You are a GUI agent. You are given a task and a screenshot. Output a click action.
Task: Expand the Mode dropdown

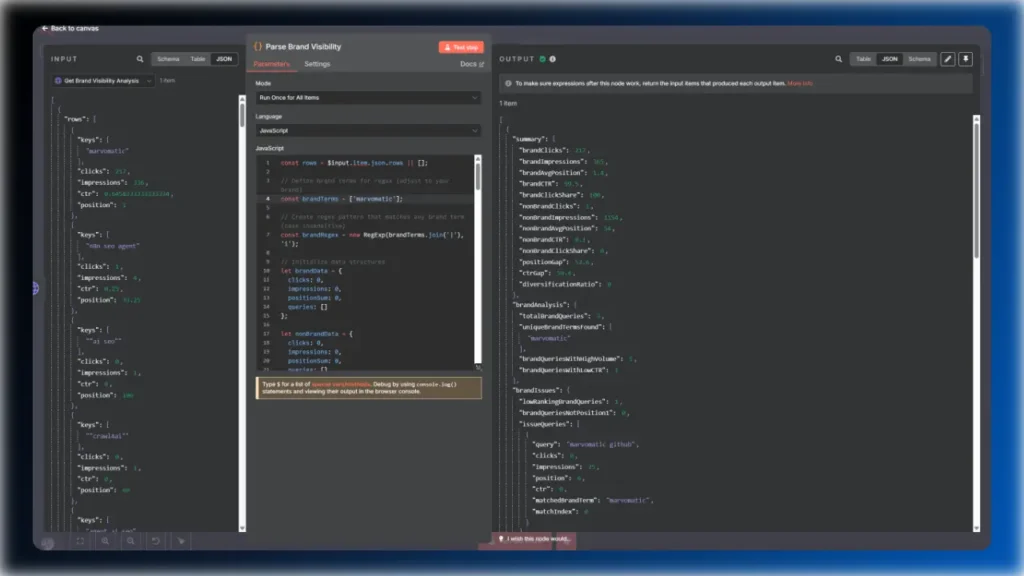tap(368, 97)
